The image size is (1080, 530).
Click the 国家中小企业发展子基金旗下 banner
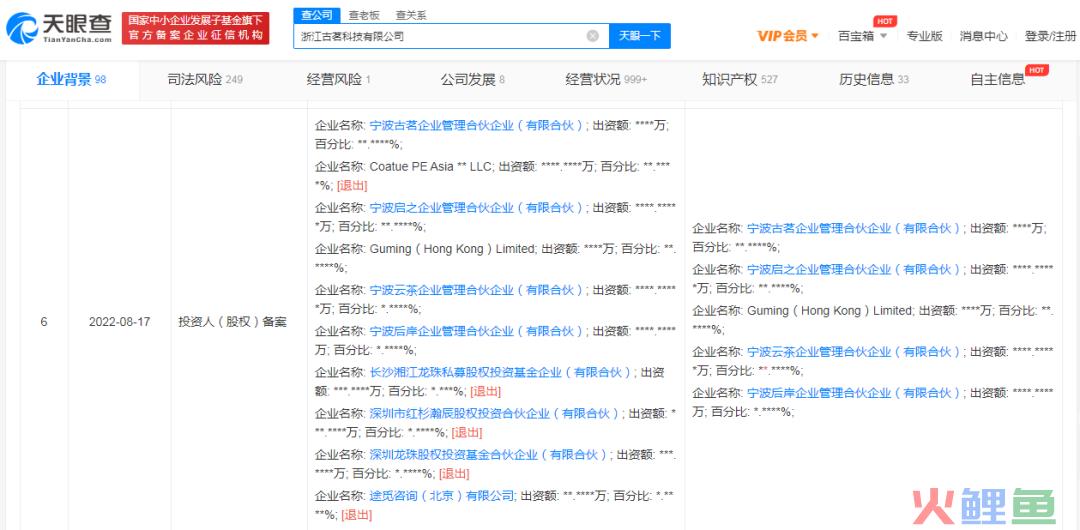point(196,28)
